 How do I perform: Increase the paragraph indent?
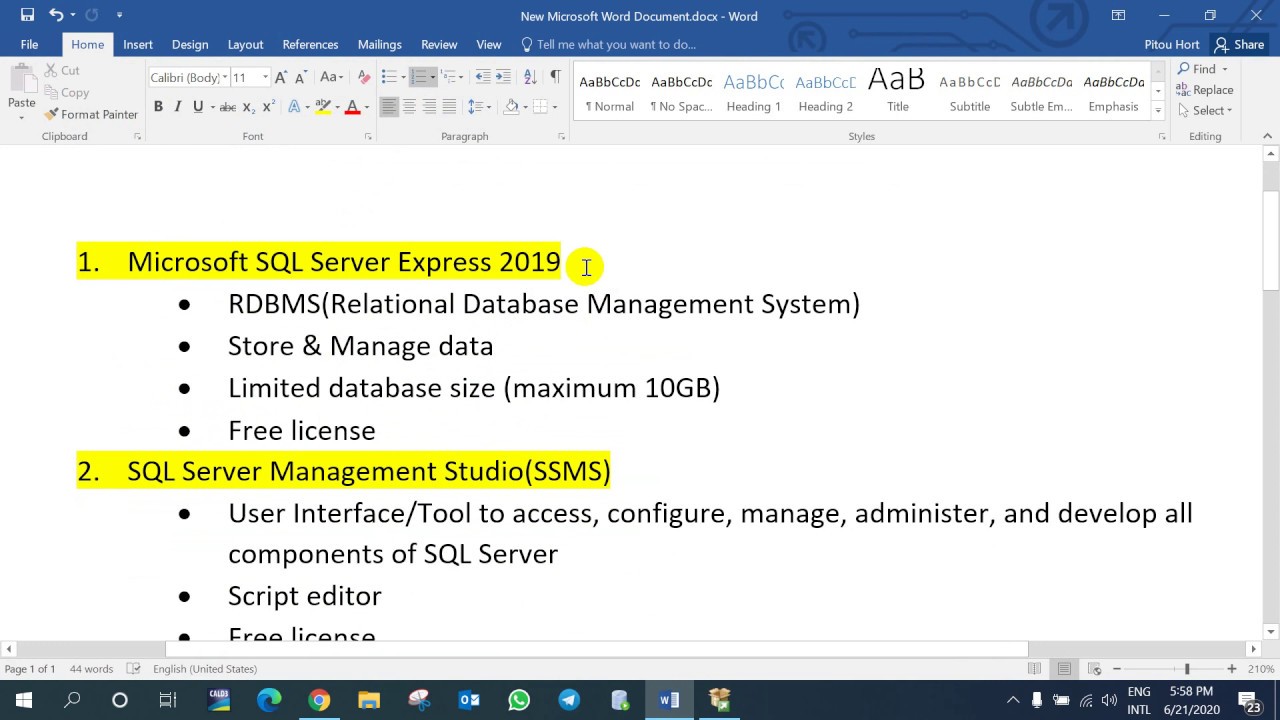pyautogui.click(x=503, y=78)
